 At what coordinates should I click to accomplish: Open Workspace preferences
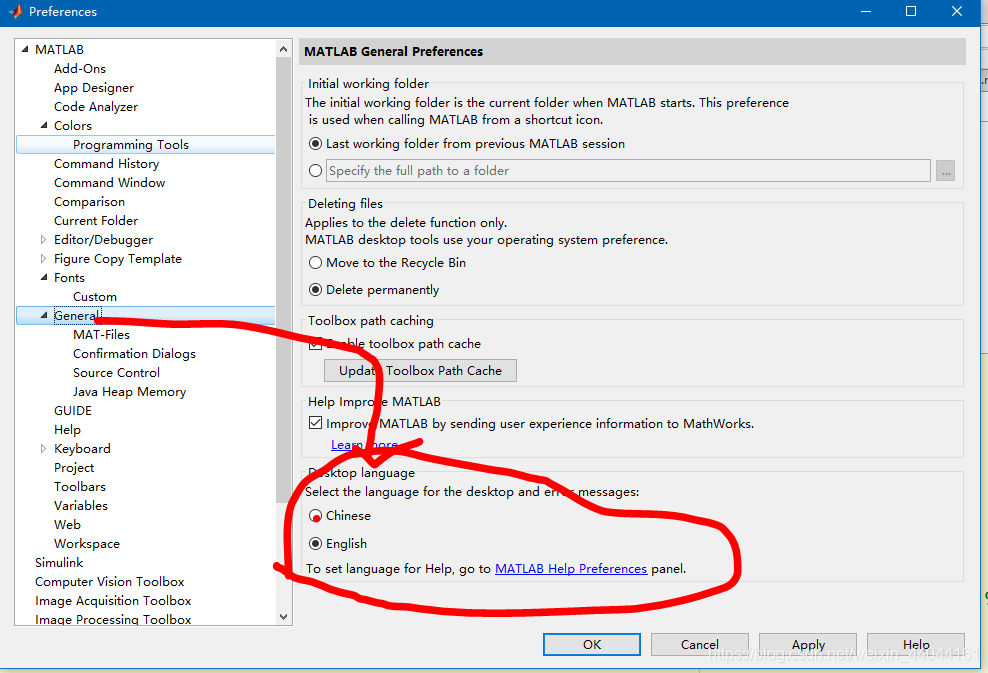pyautogui.click(x=87, y=544)
